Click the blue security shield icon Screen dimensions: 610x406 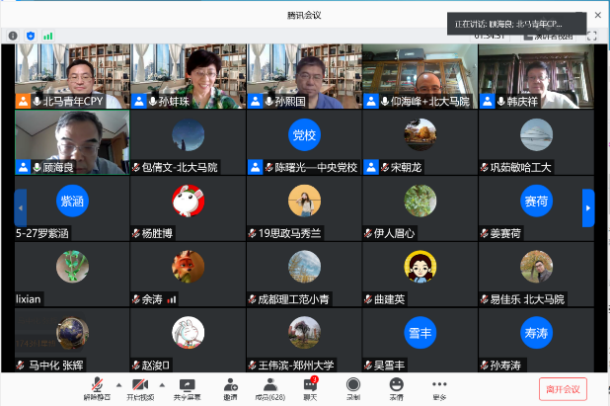click(x=30, y=35)
